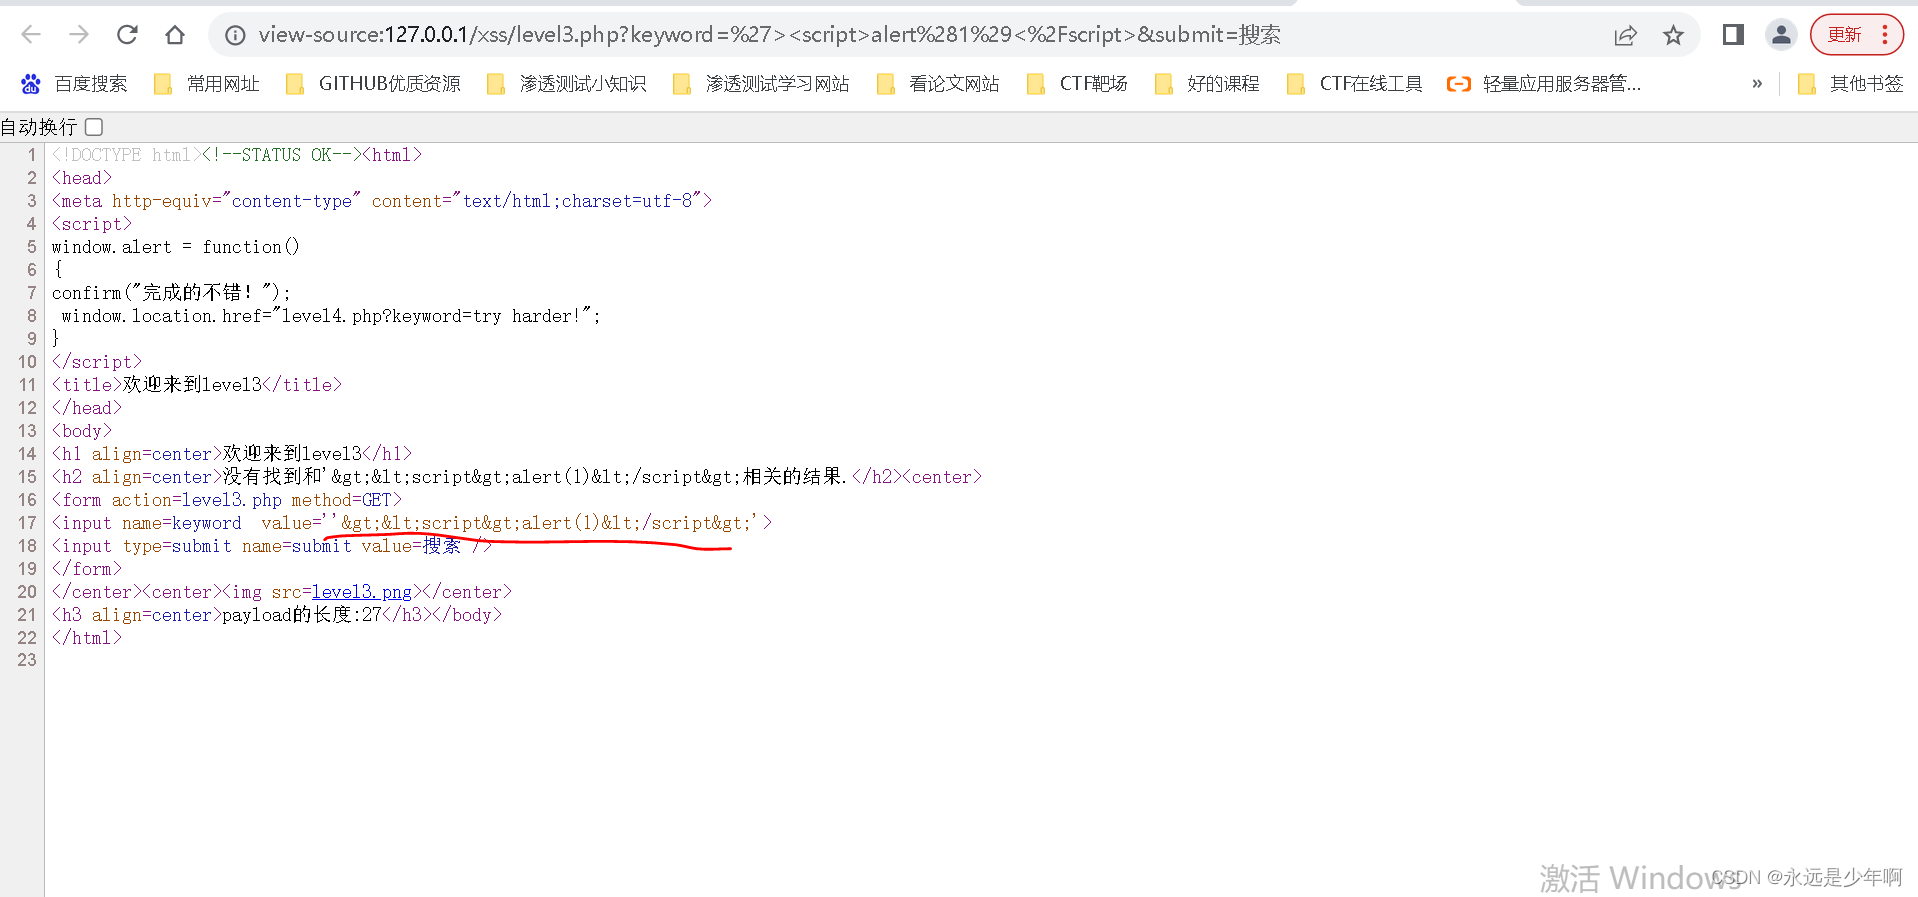Toggle the browser side panel
The image size is (1918, 897).
1733,35
